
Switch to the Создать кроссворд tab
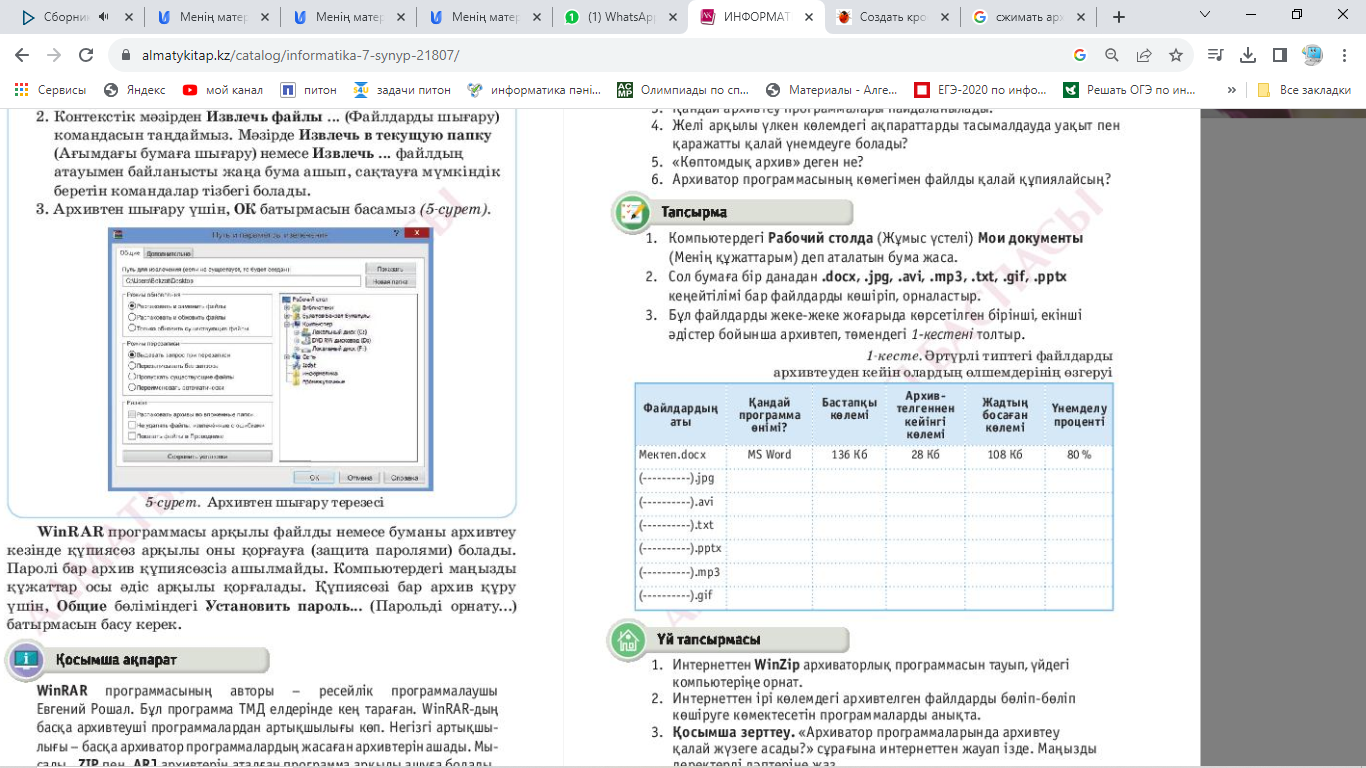885,17
